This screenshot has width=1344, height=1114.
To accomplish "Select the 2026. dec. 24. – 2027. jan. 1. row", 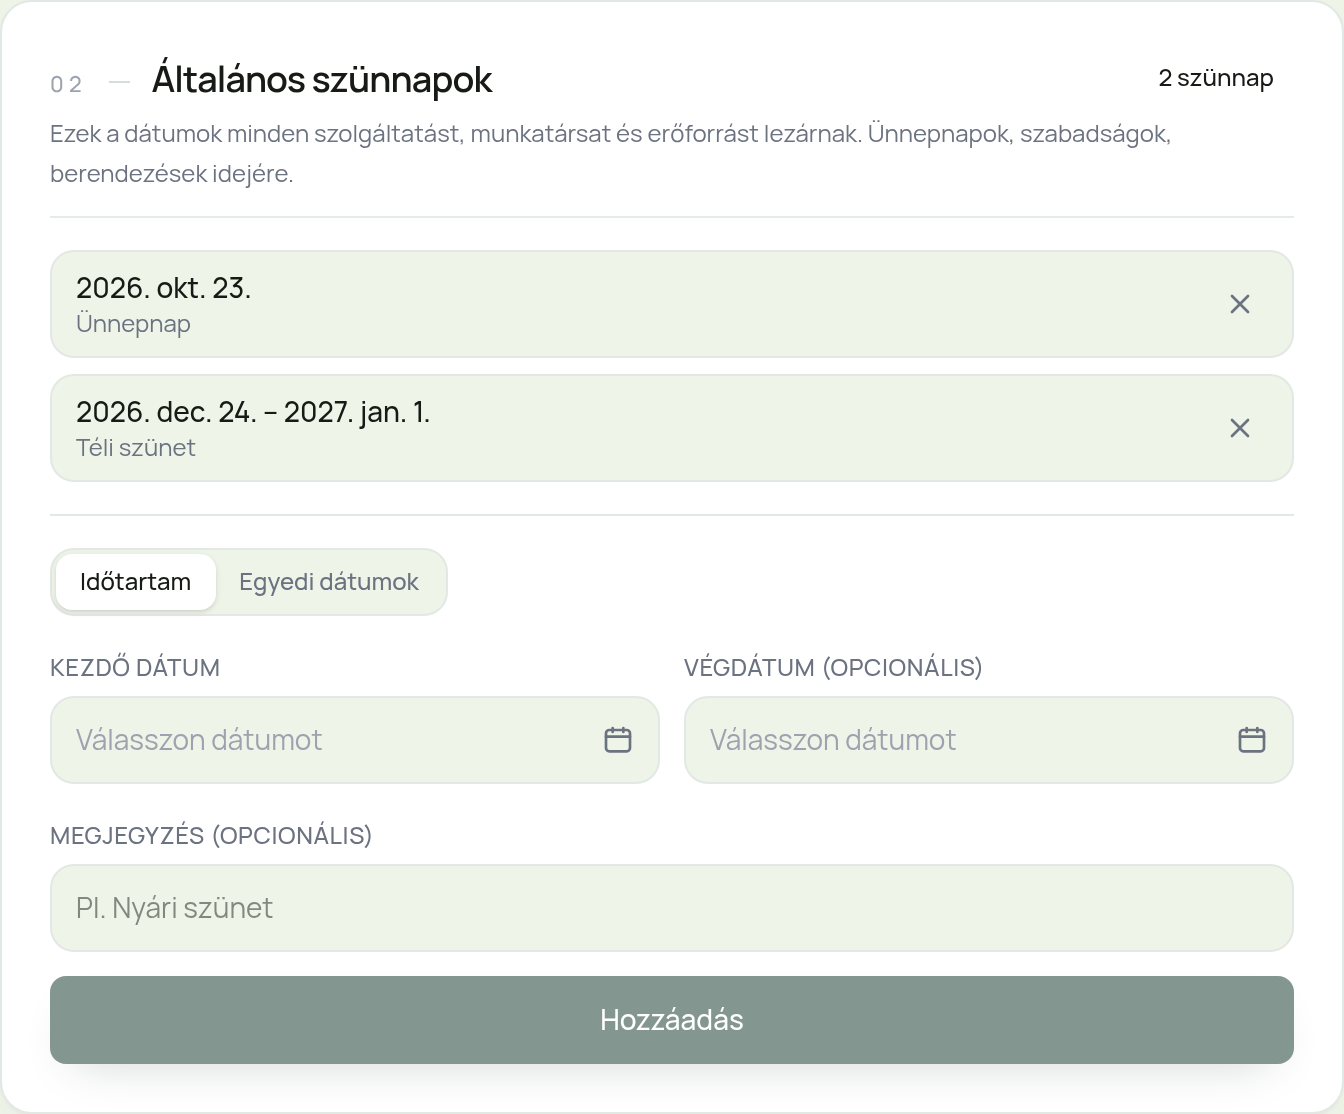I will pyautogui.click(x=672, y=428).
